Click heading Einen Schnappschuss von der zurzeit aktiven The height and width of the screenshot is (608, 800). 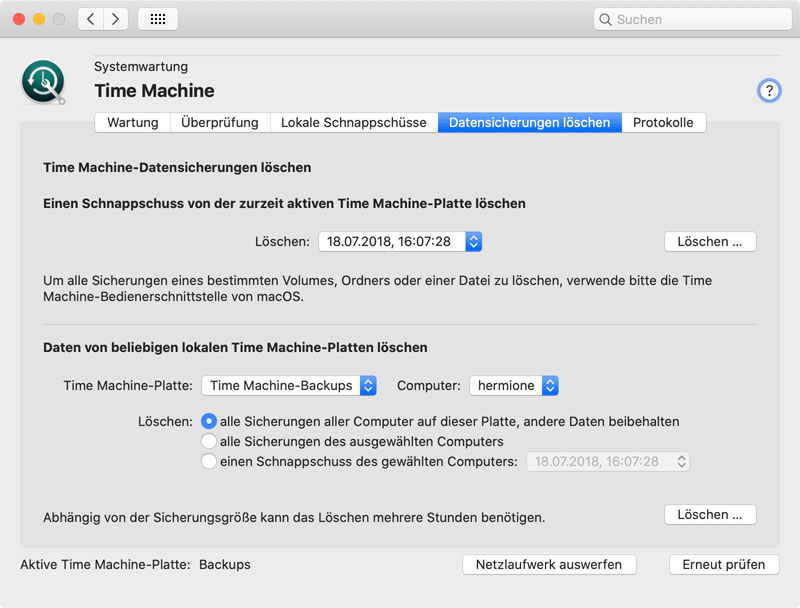[x=284, y=204]
